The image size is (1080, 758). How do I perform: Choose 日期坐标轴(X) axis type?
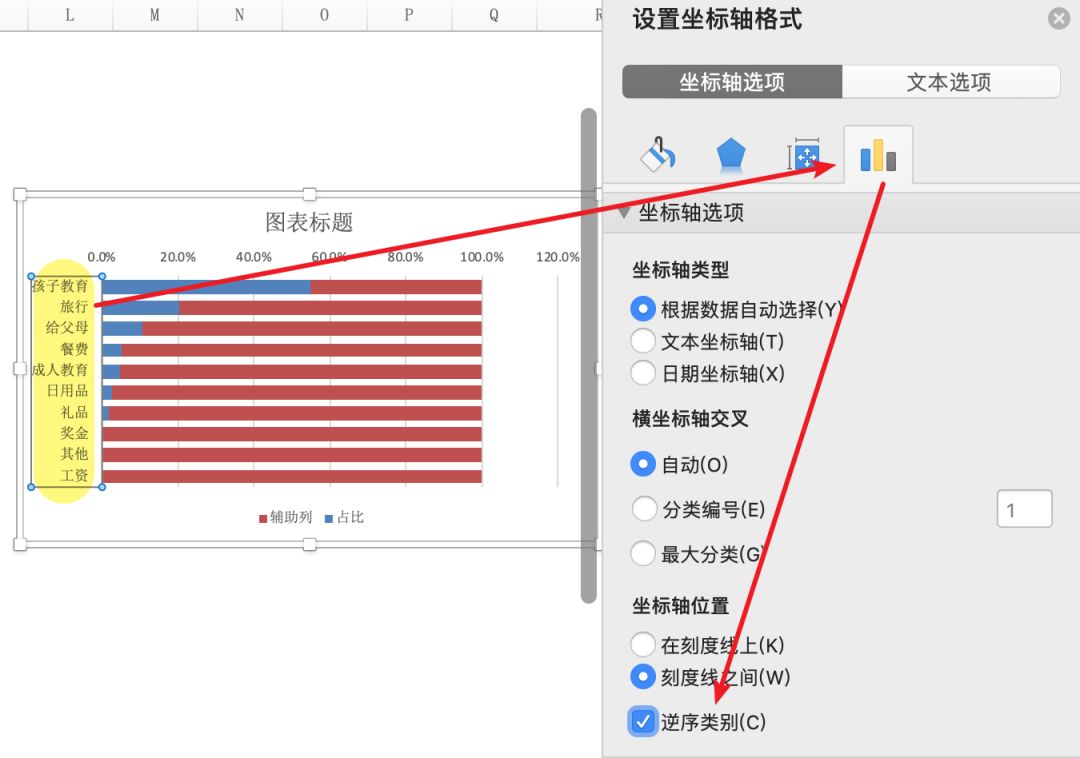(x=643, y=374)
